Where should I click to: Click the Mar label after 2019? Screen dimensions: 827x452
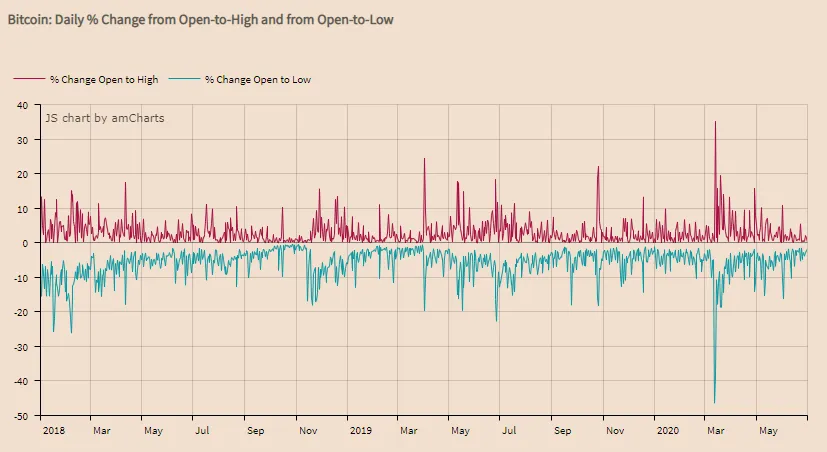(409, 430)
